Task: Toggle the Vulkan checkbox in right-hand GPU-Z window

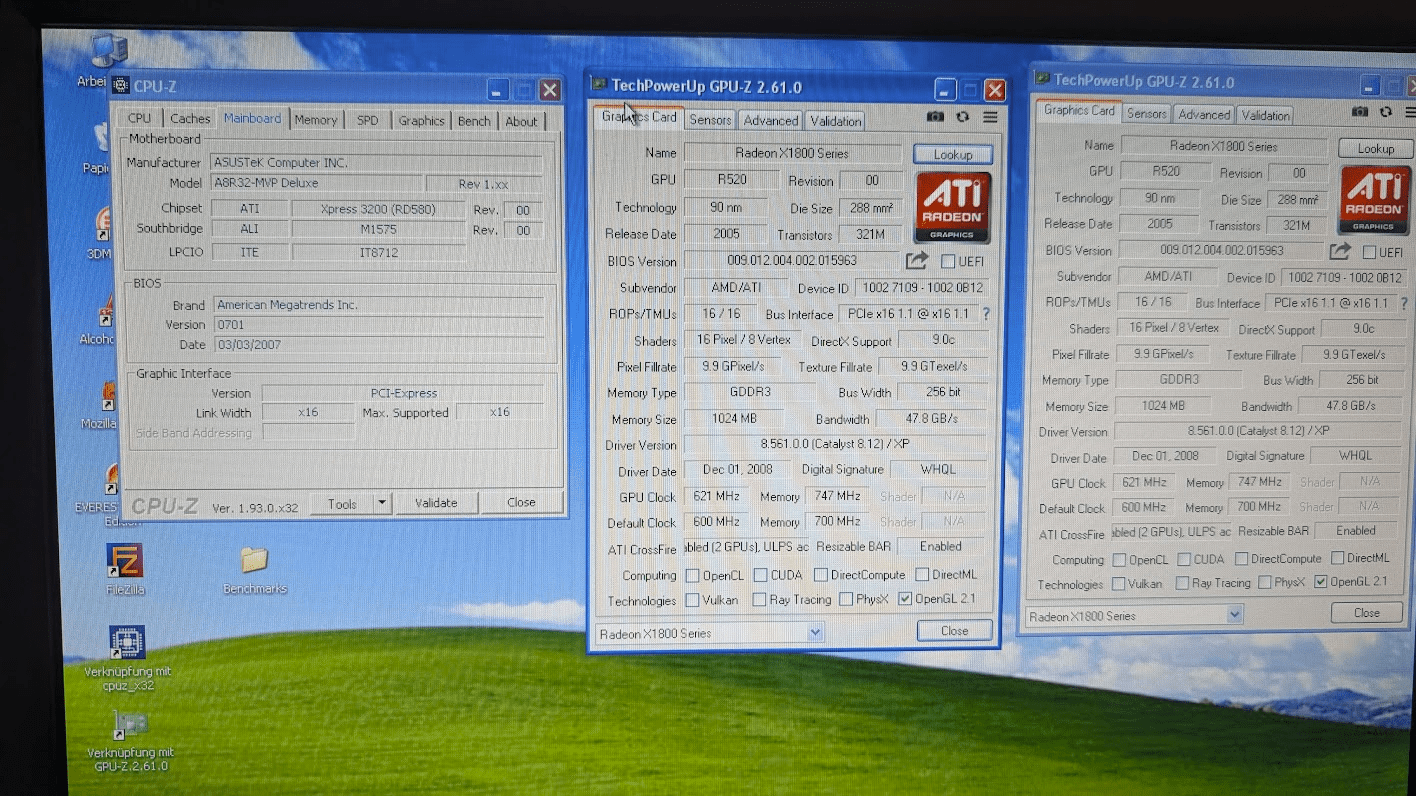Action: pos(1119,583)
